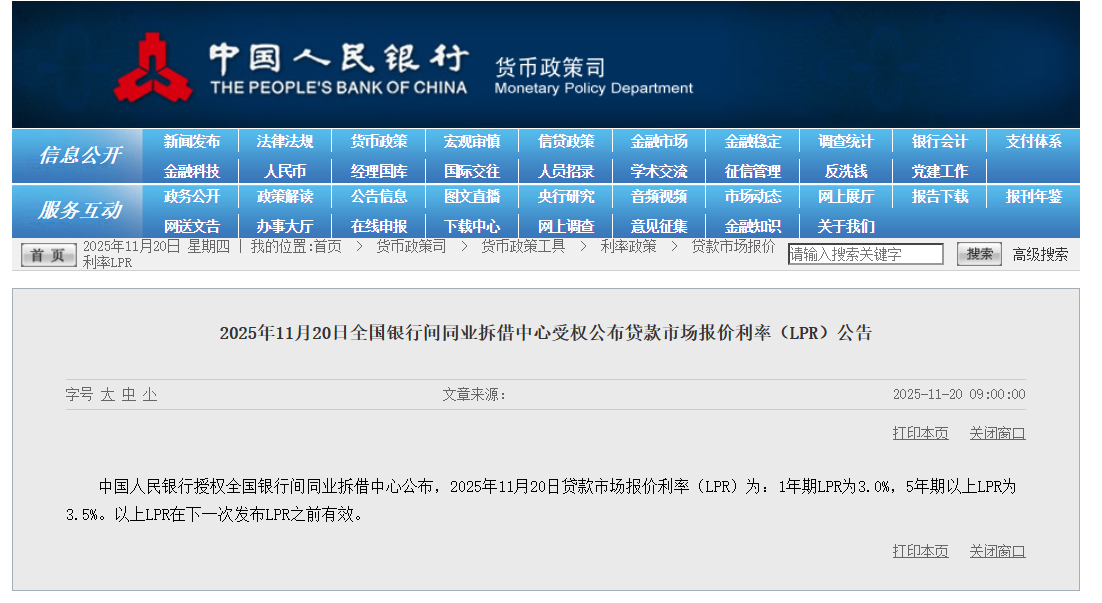Click upper 关闭窗口 close link
The image size is (1102, 603).
click(x=997, y=433)
